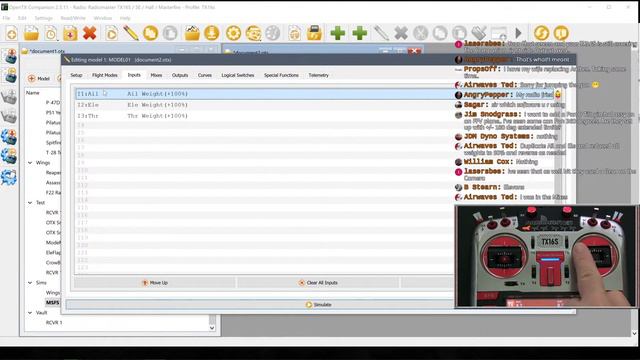Click the gold radio profile icon
Screen dimensions: 640x360
(x=253, y=33)
